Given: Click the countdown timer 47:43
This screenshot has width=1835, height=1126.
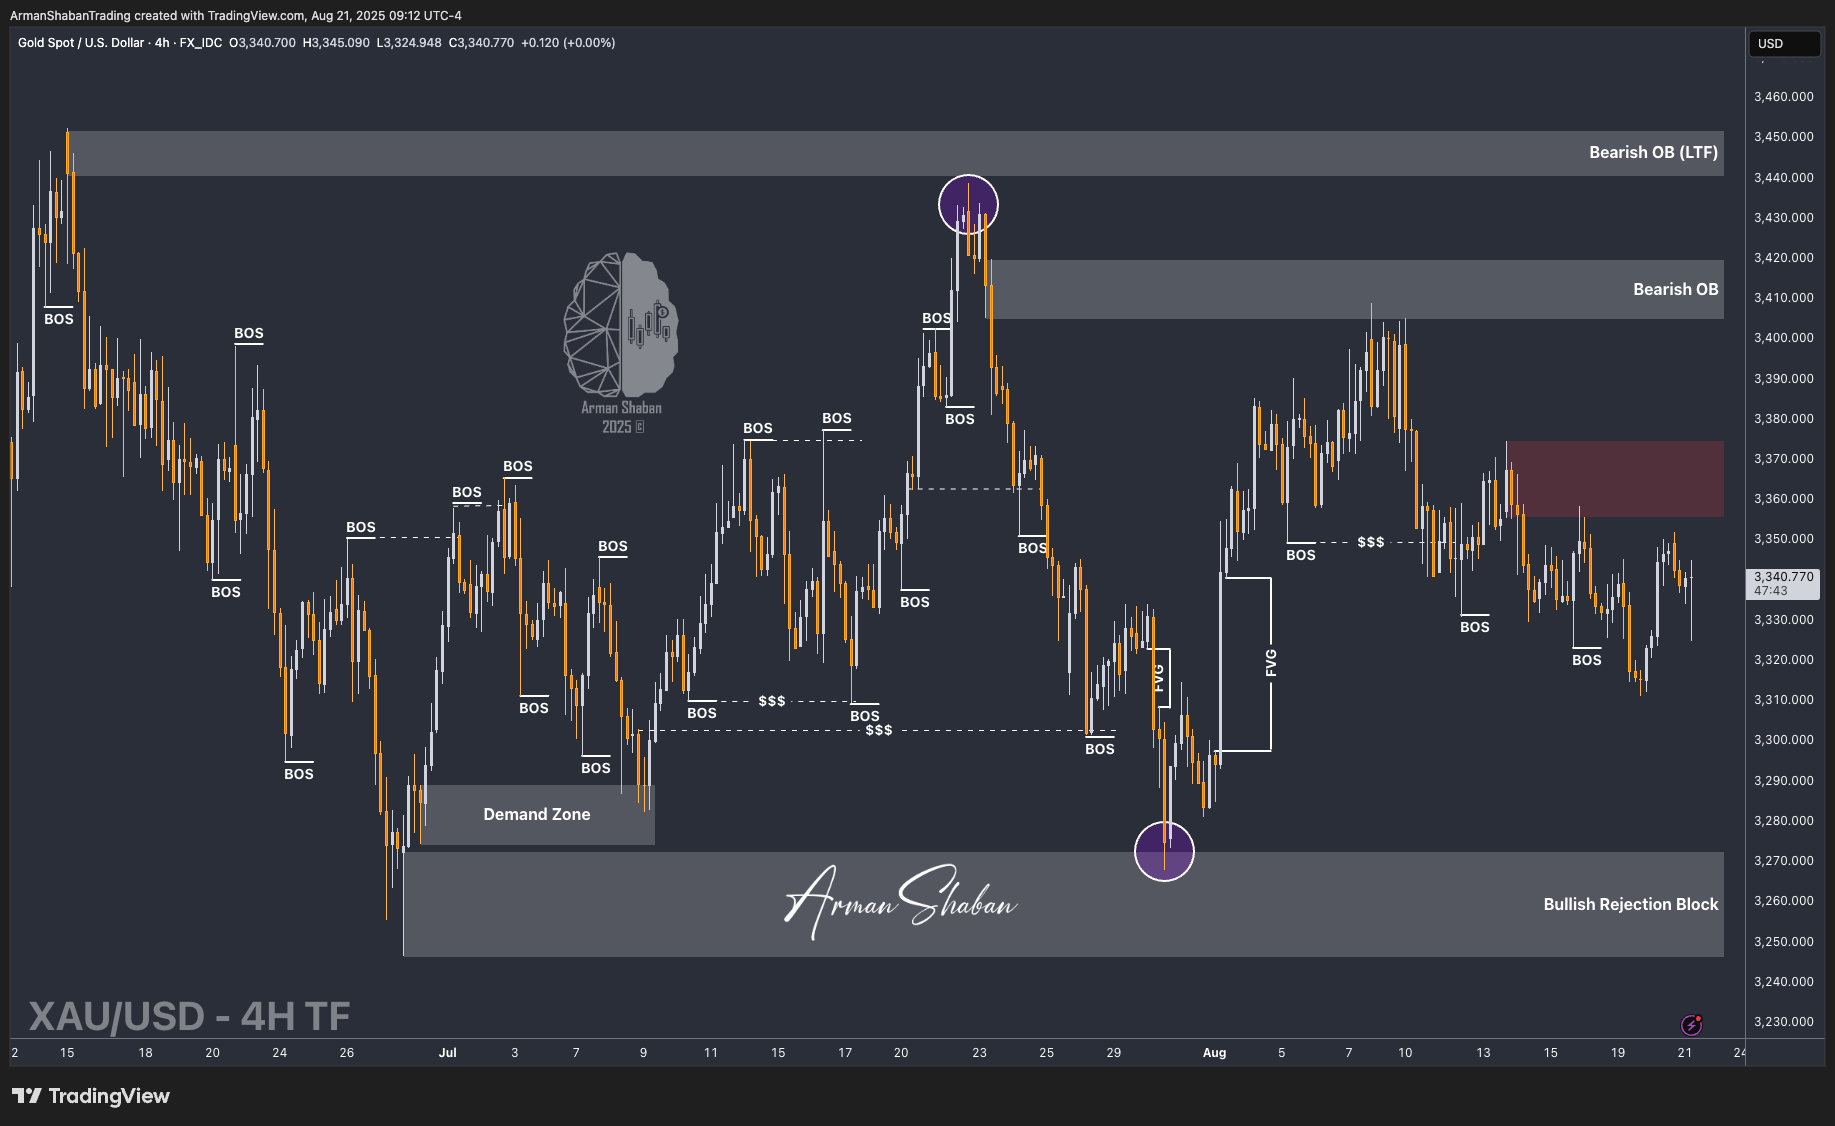Looking at the screenshot, I should click(x=1770, y=591).
